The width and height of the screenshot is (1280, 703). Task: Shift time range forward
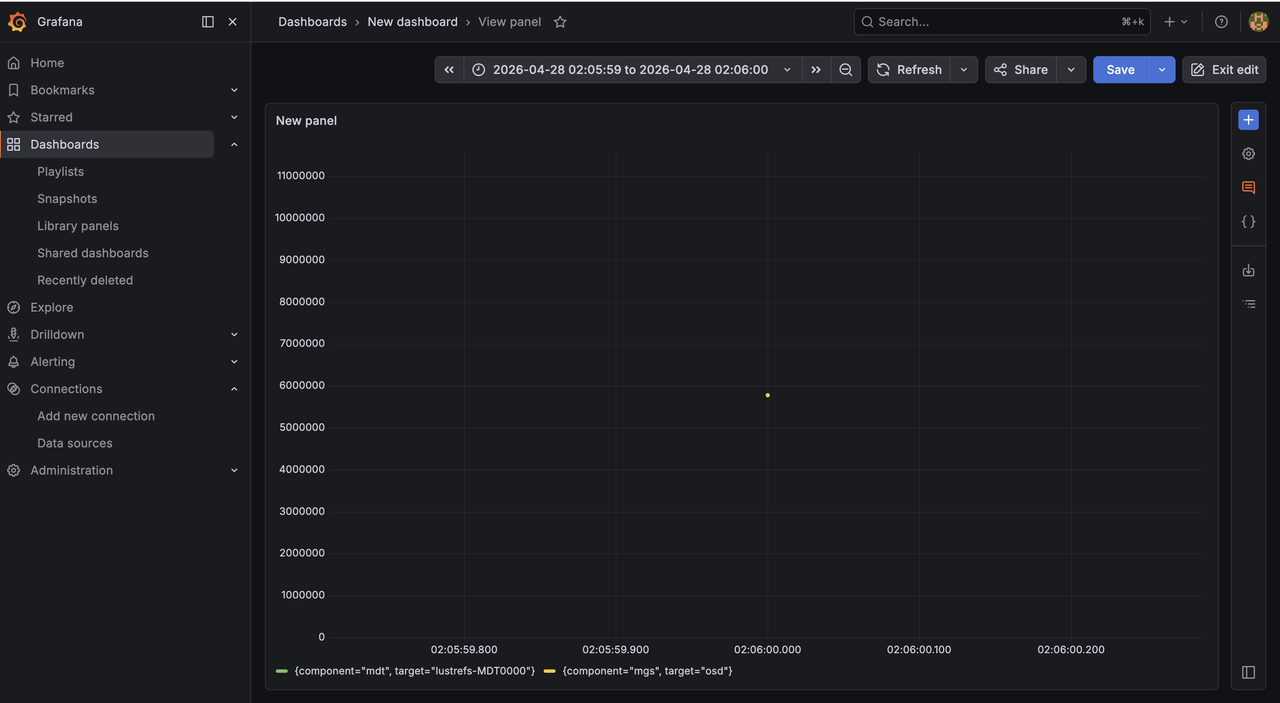(x=816, y=69)
